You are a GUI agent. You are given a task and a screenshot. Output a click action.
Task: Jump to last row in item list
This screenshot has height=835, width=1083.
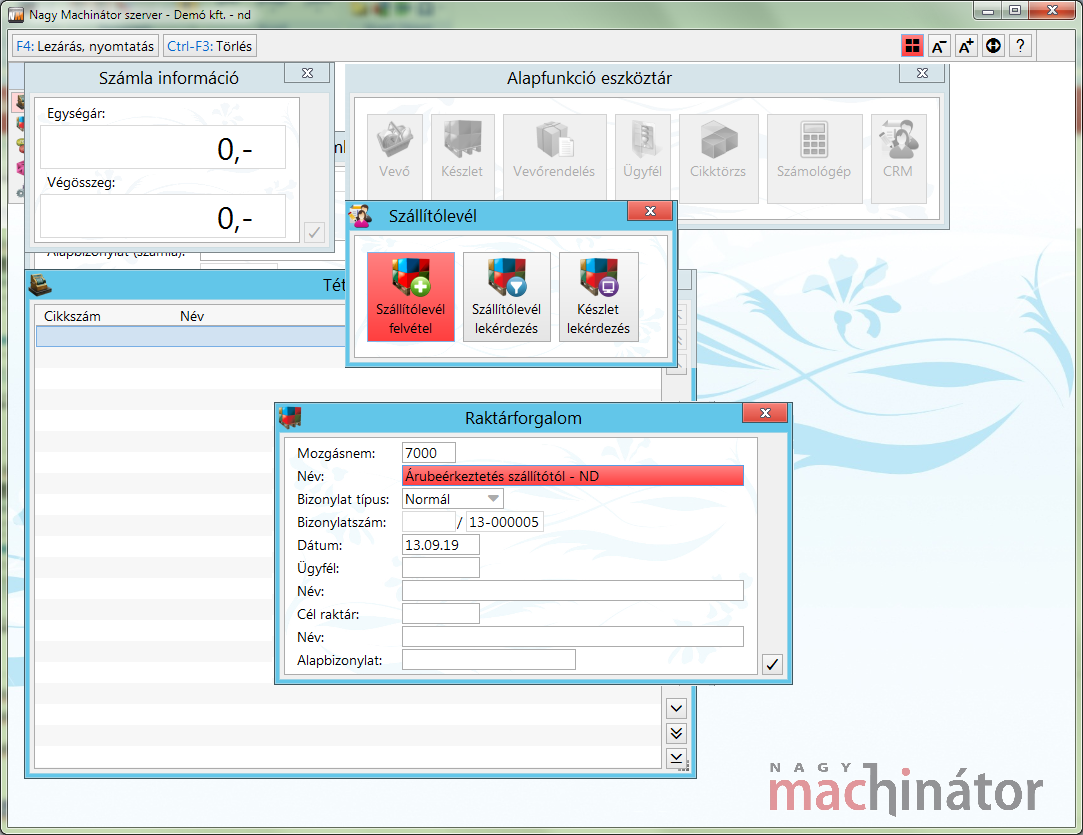[x=677, y=759]
